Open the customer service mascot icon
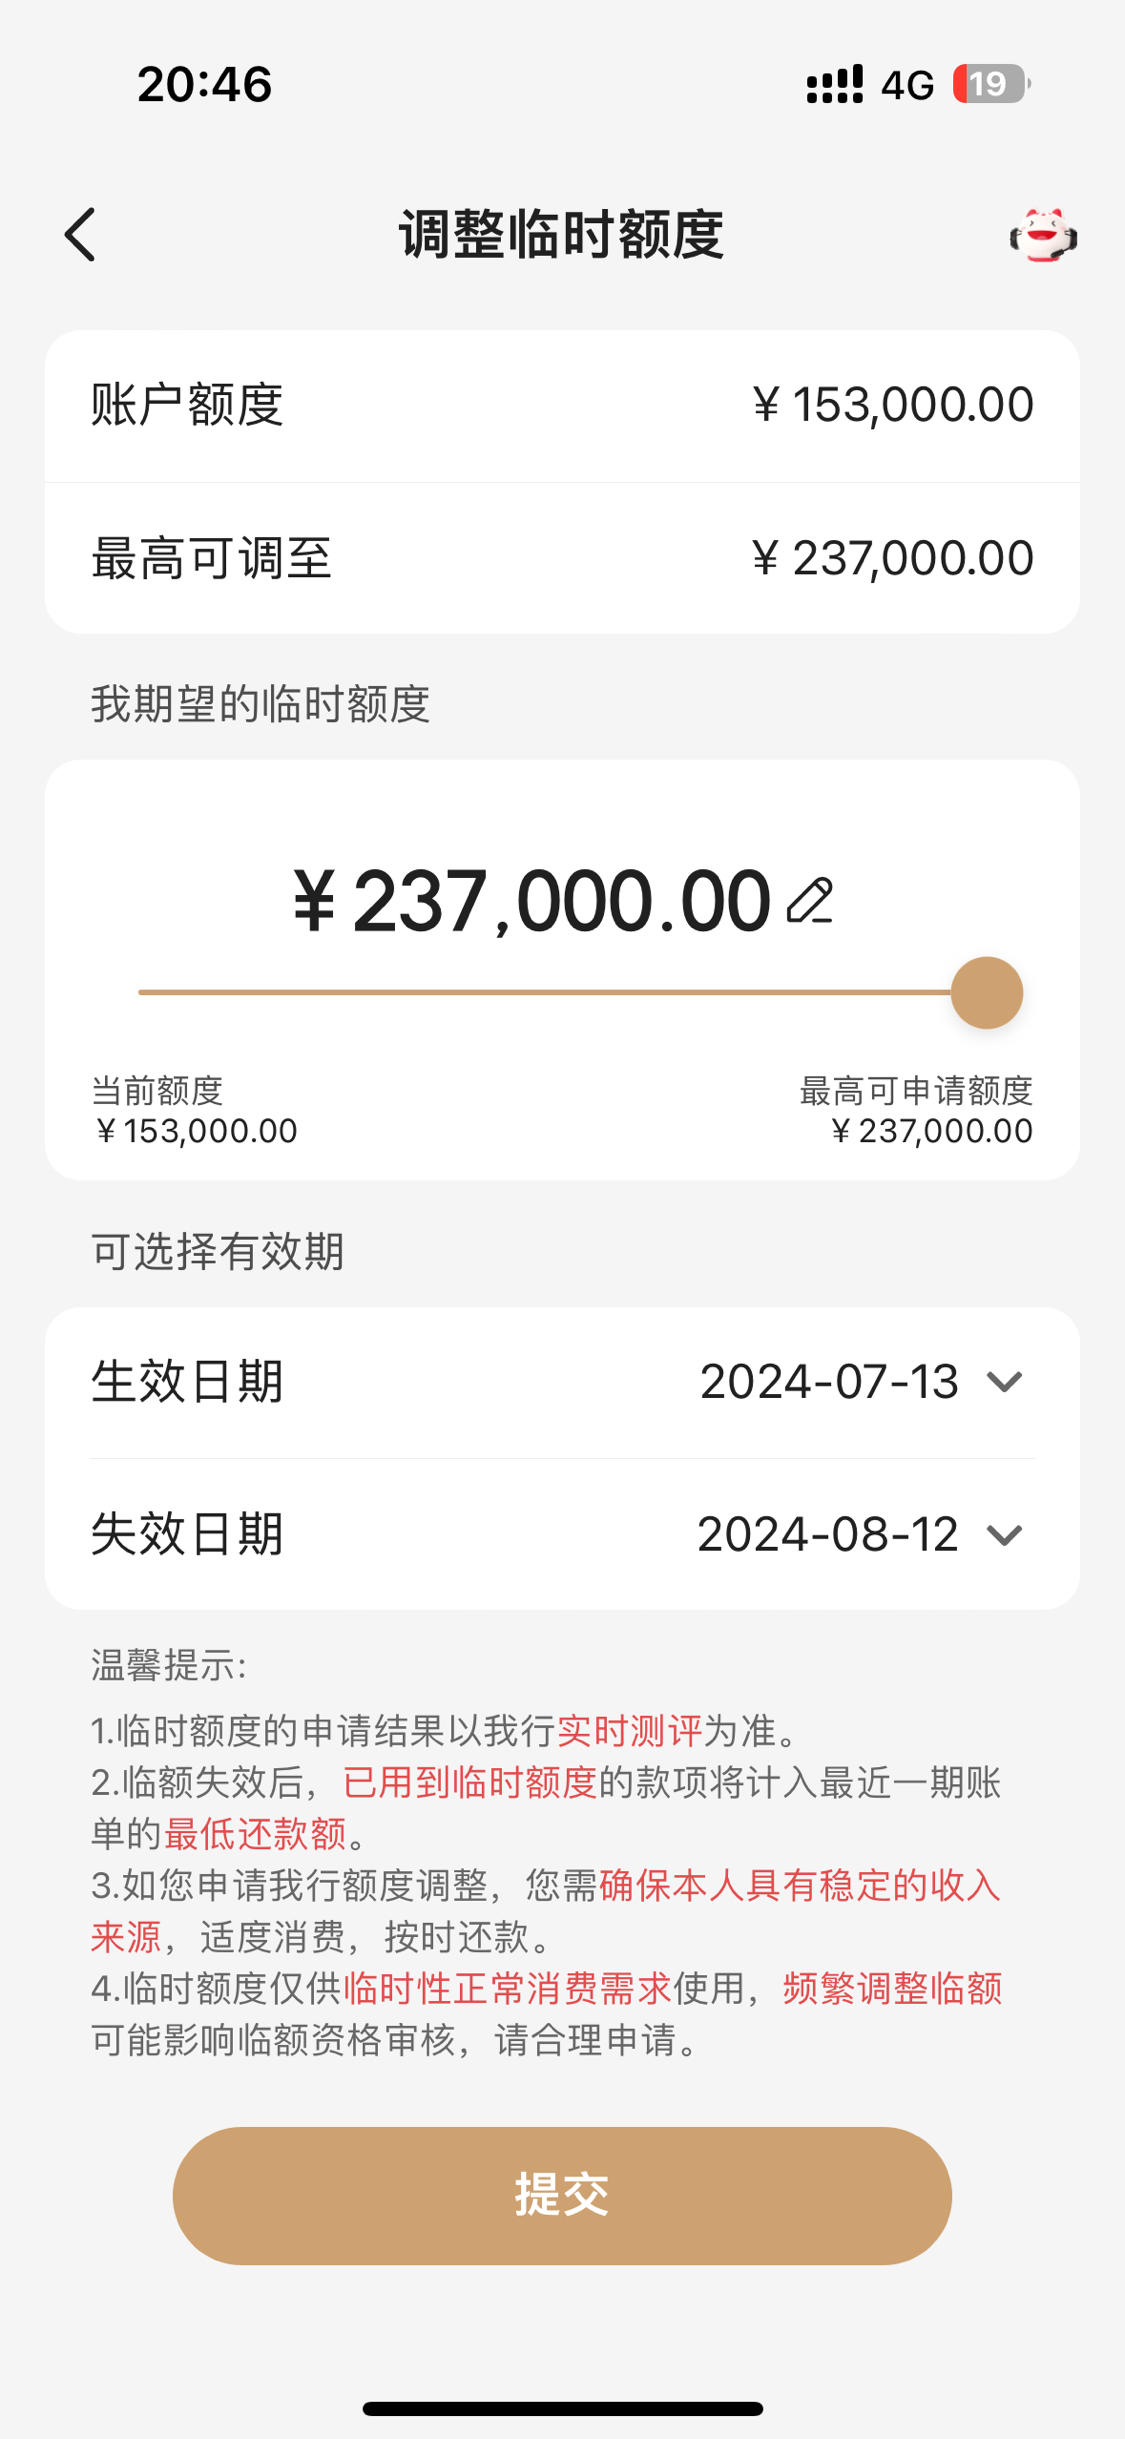This screenshot has height=2439, width=1125. [x=1043, y=235]
